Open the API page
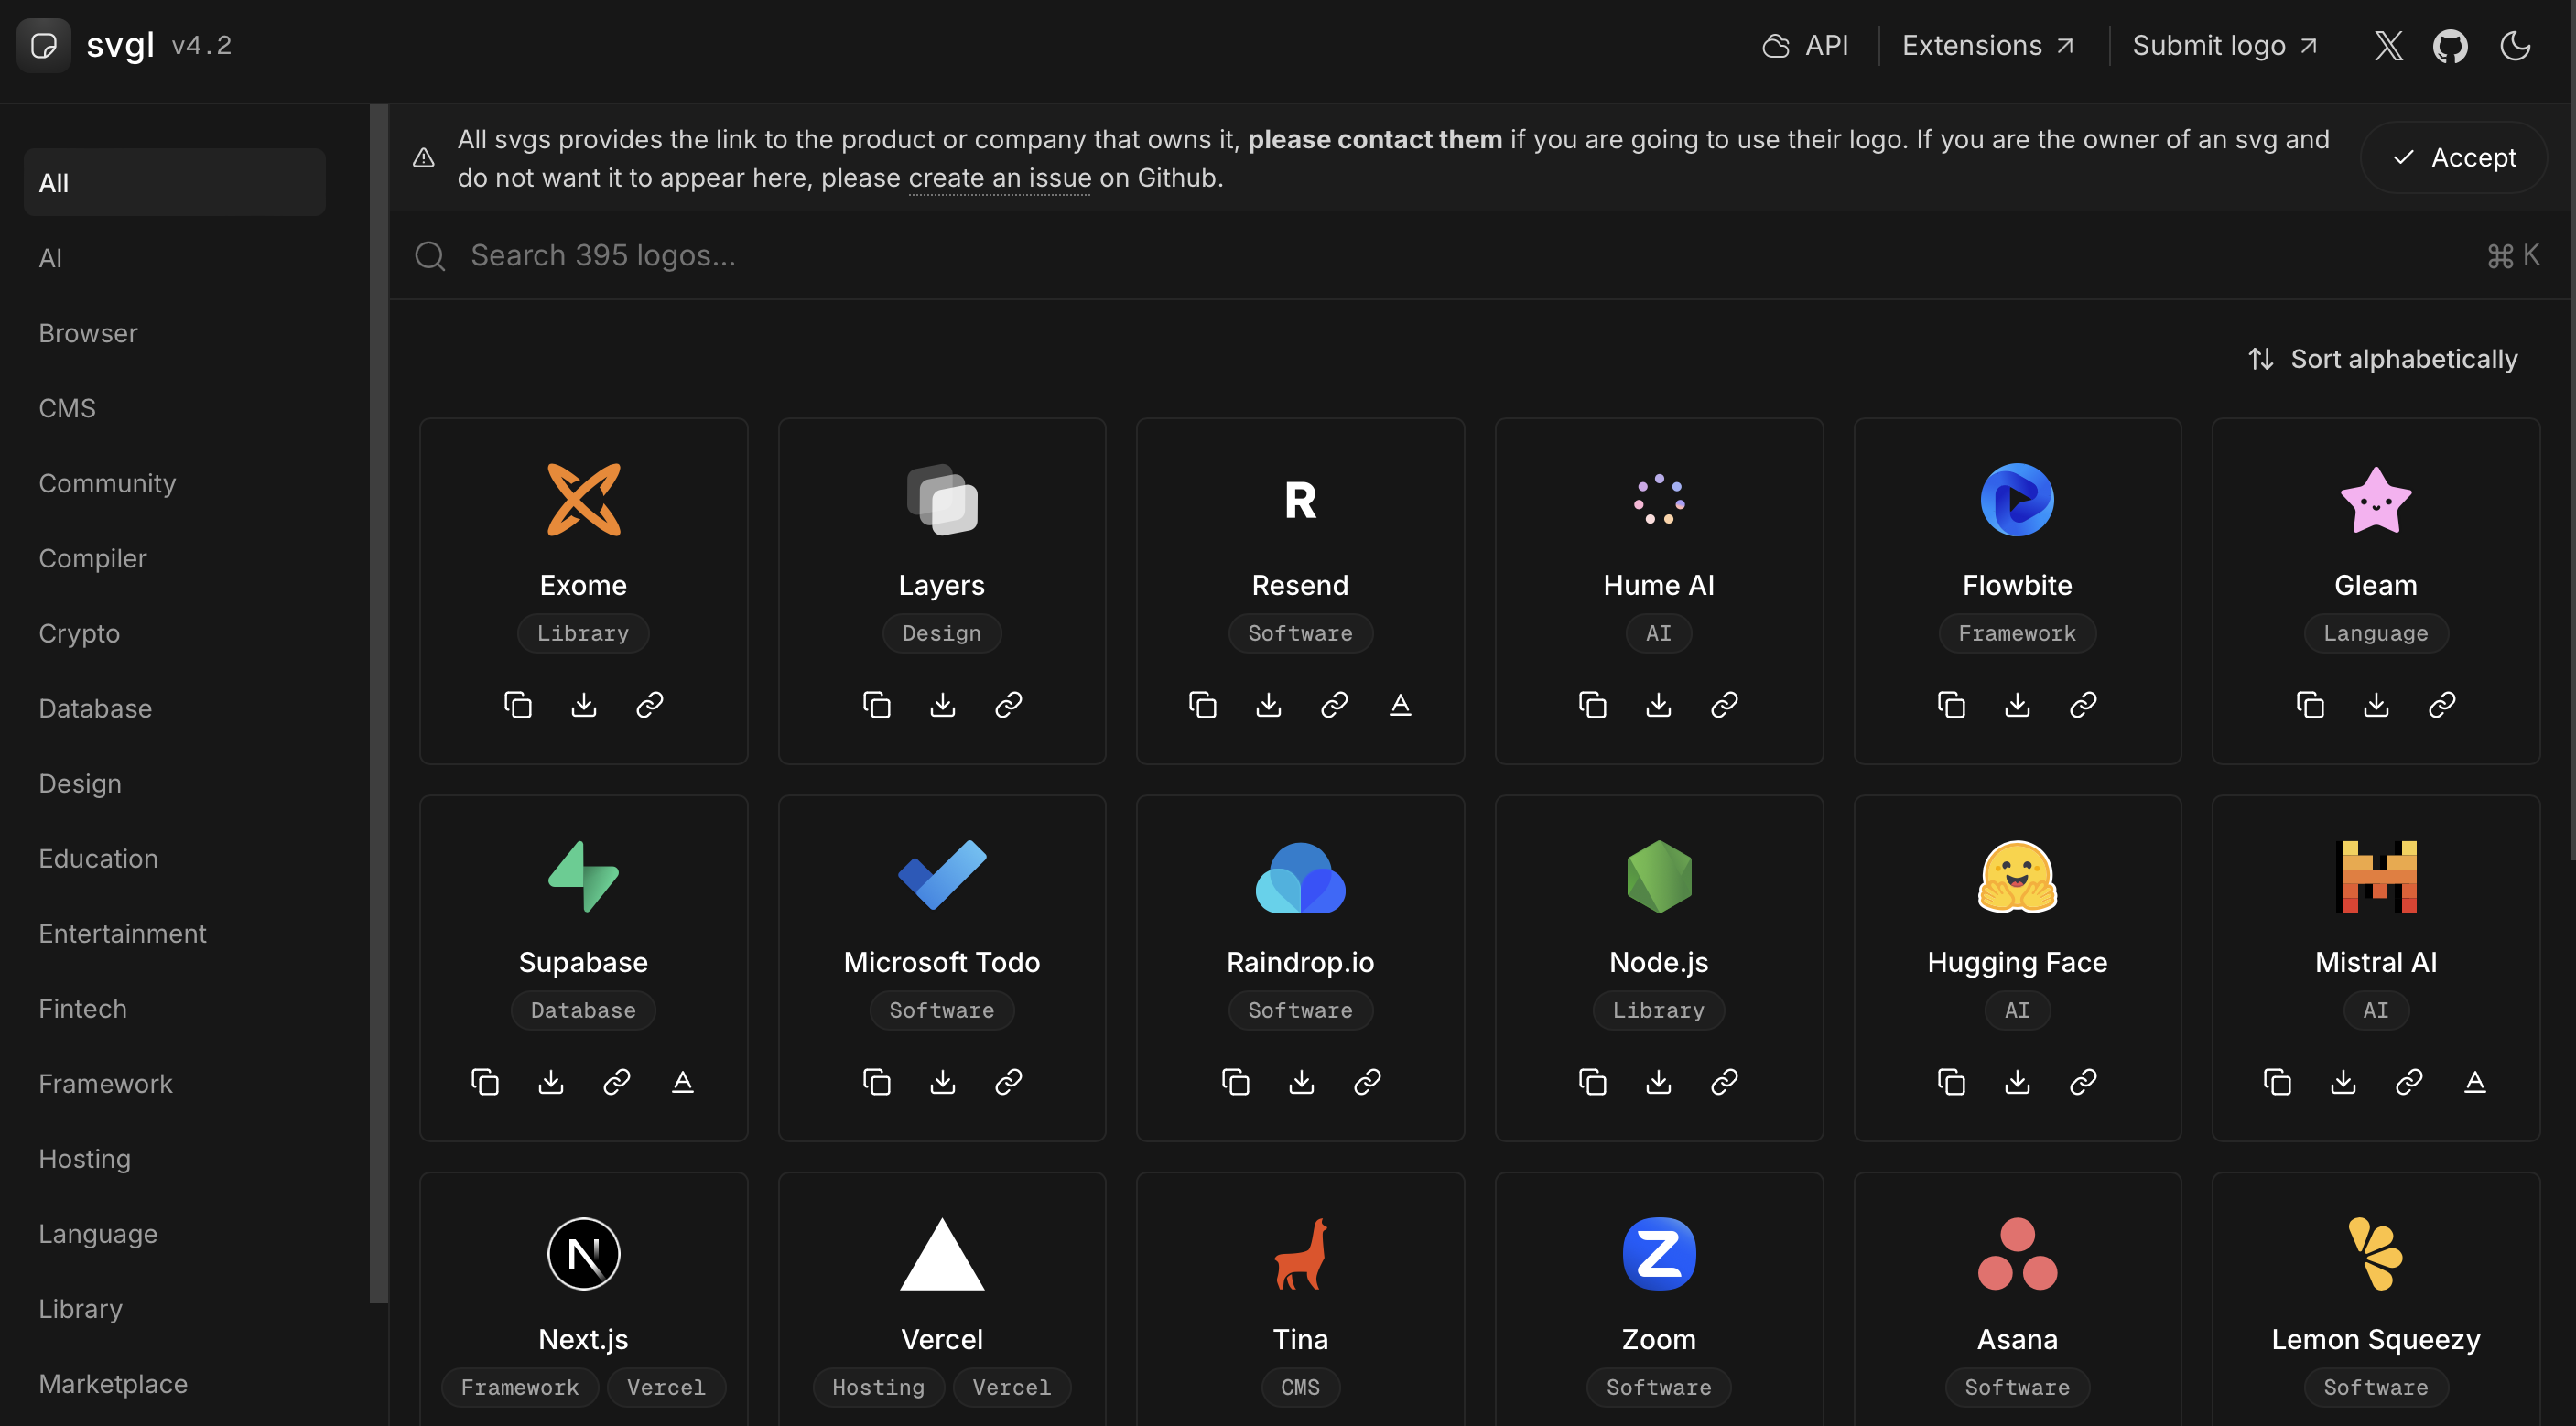The height and width of the screenshot is (1426, 2576). pos(1805,46)
